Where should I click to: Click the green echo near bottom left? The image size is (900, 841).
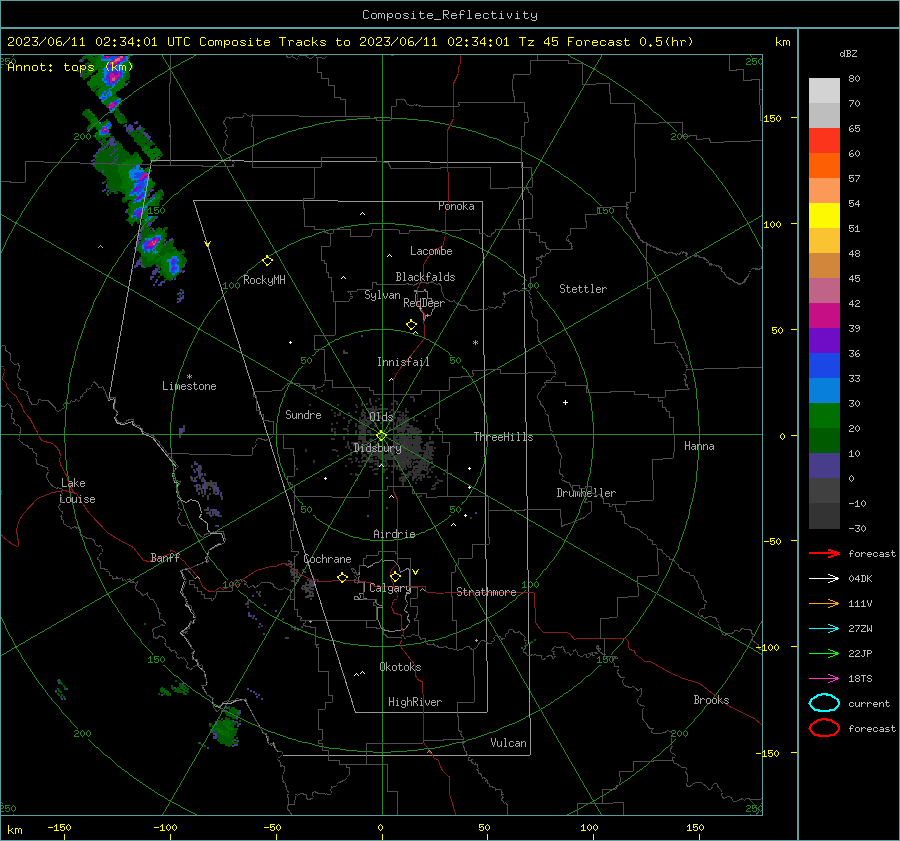(x=225, y=728)
